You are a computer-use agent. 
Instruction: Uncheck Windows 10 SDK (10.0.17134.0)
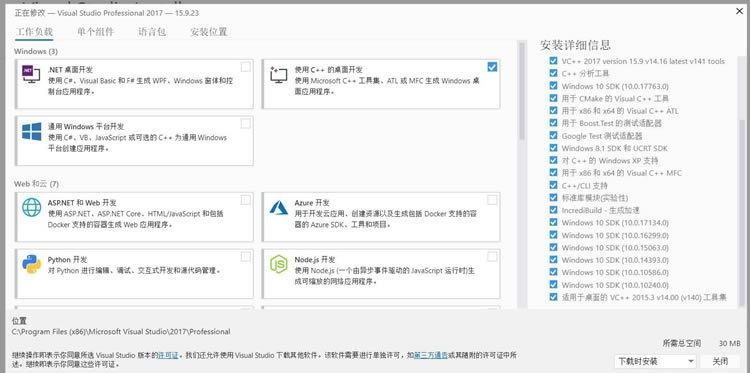click(x=553, y=223)
